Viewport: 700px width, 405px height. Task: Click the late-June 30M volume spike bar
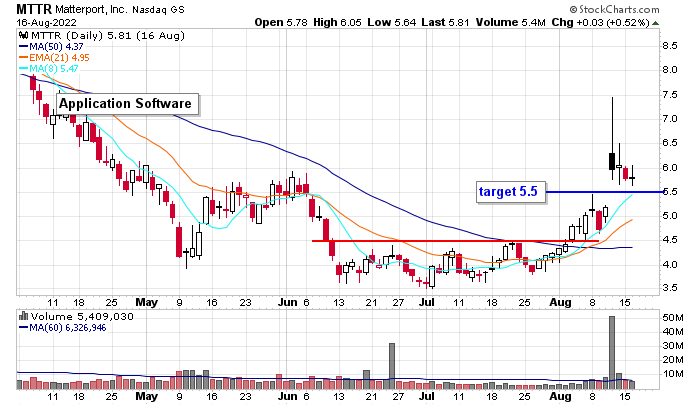coord(392,366)
